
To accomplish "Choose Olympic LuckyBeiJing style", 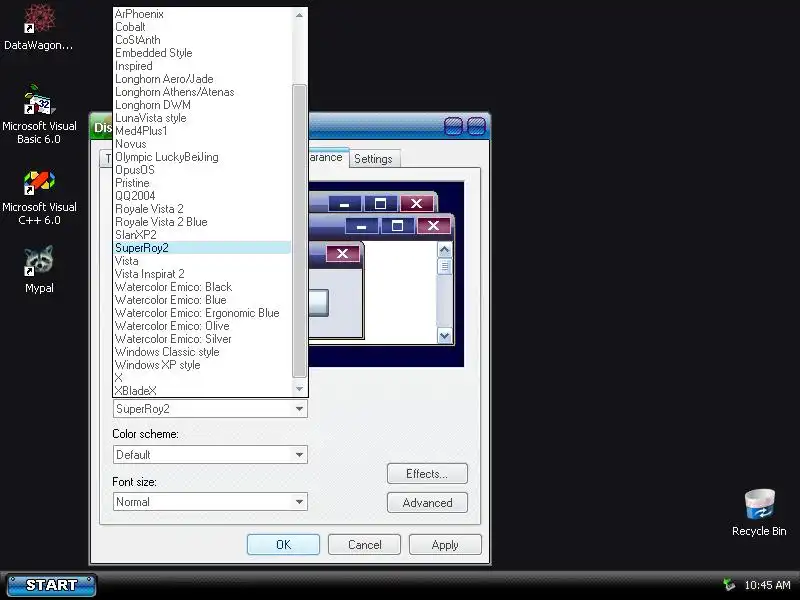I will coord(202,157).
